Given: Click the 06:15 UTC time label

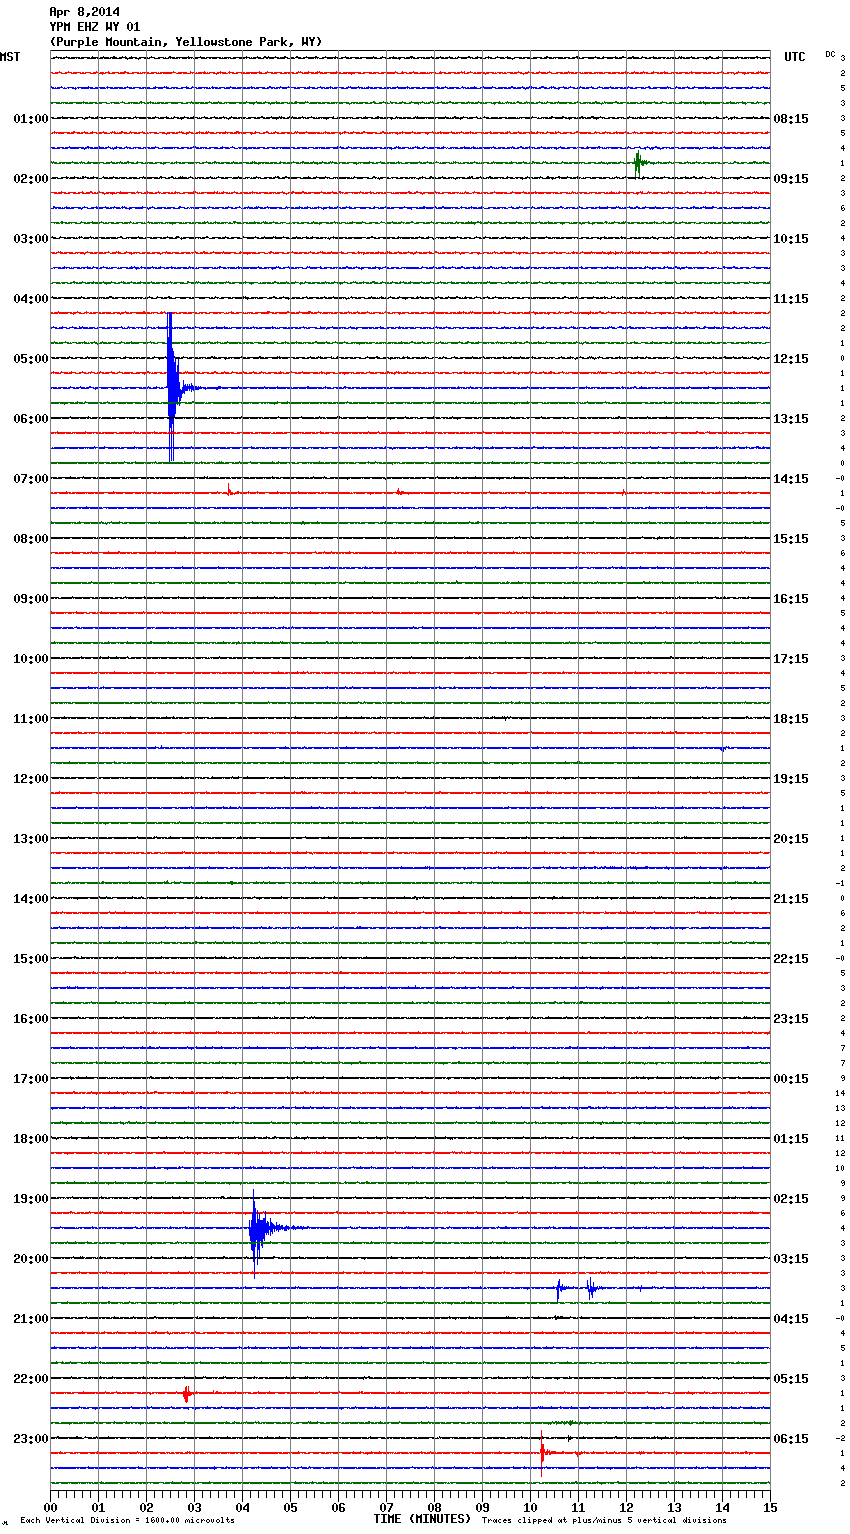Looking at the screenshot, I should [x=791, y=1439].
